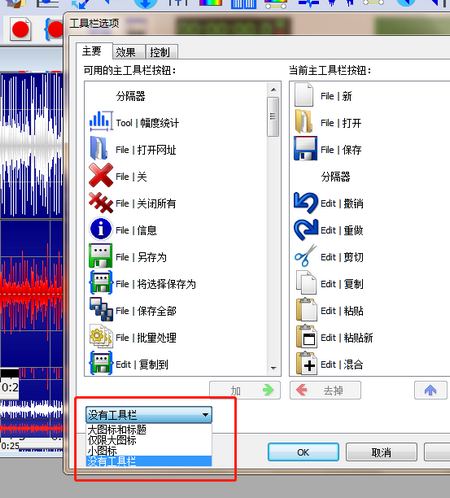Click the red record button in toolbar
This screenshot has height=498, width=450.
[x=21, y=30]
